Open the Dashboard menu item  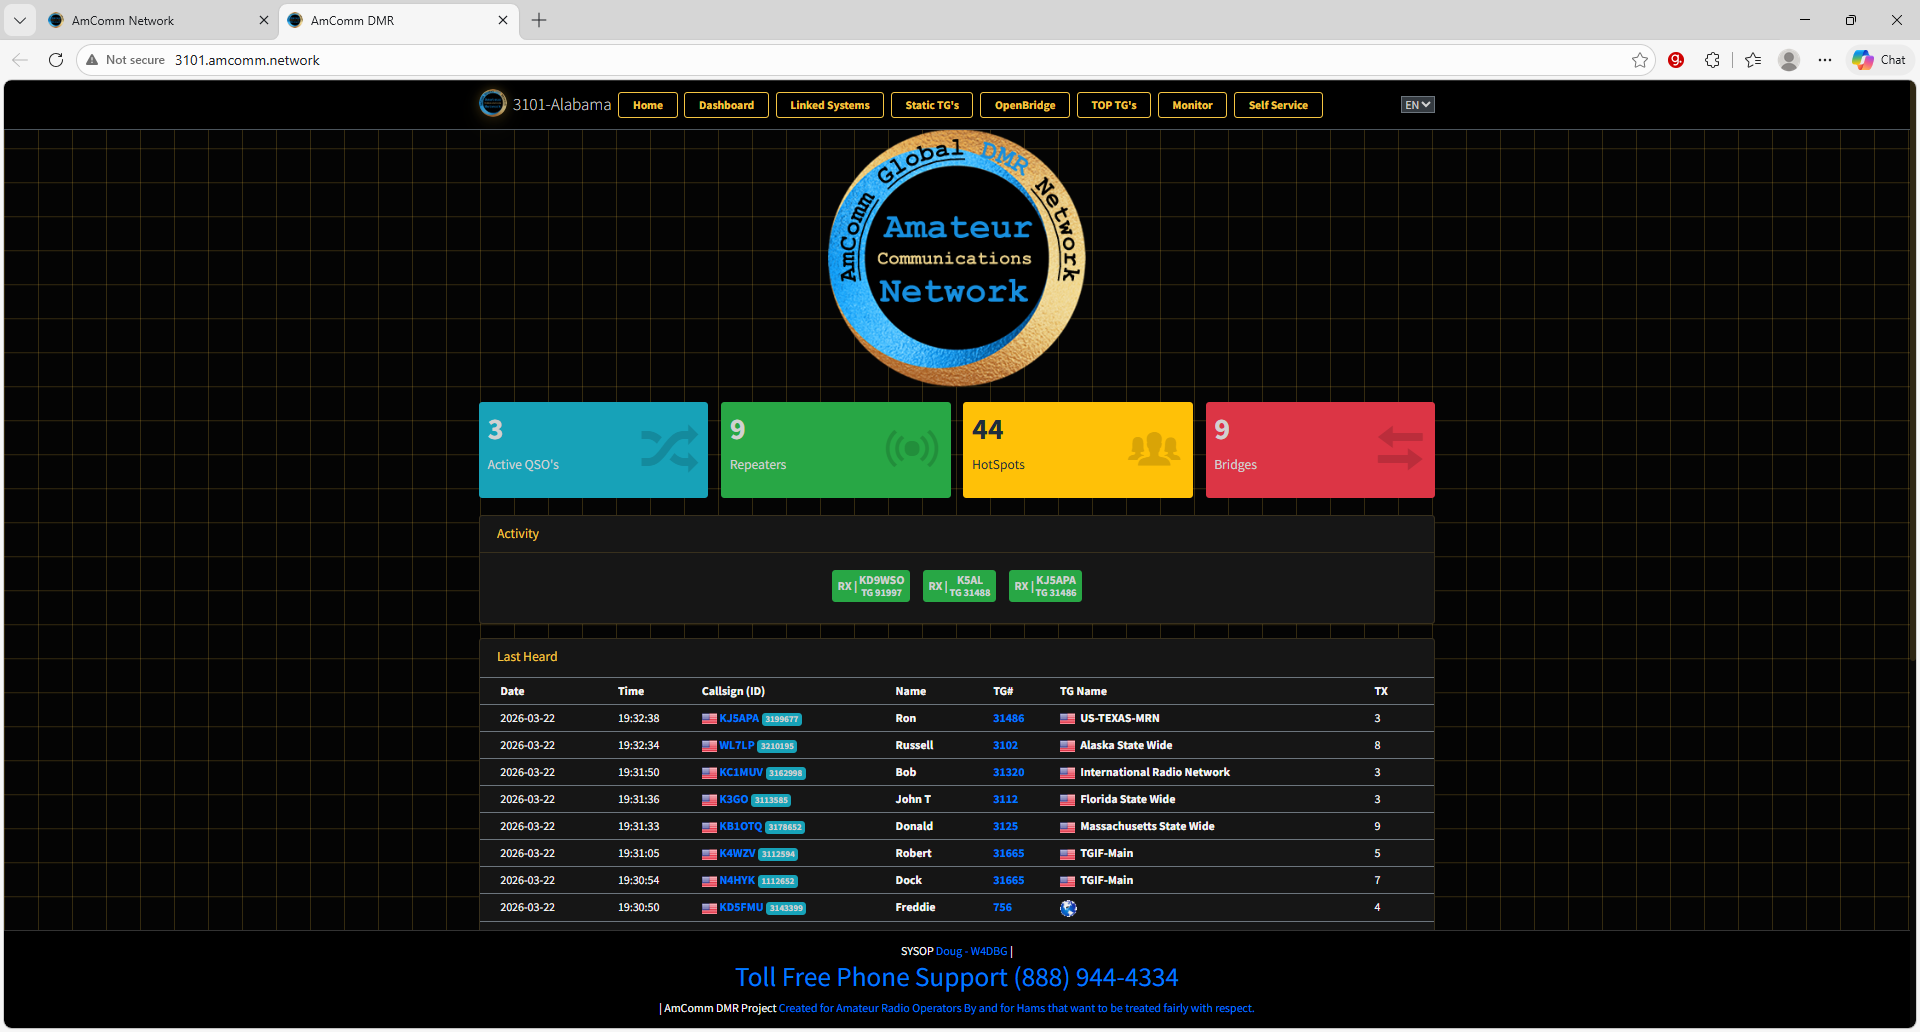click(726, 105)
